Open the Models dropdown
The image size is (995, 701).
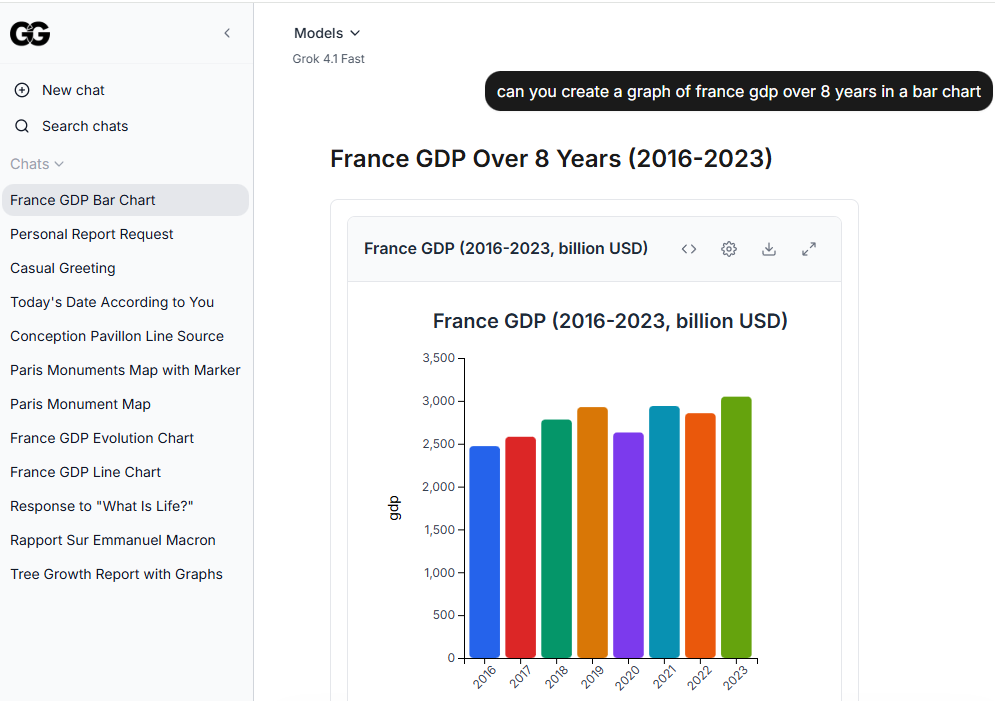click(x=327, y=33)
